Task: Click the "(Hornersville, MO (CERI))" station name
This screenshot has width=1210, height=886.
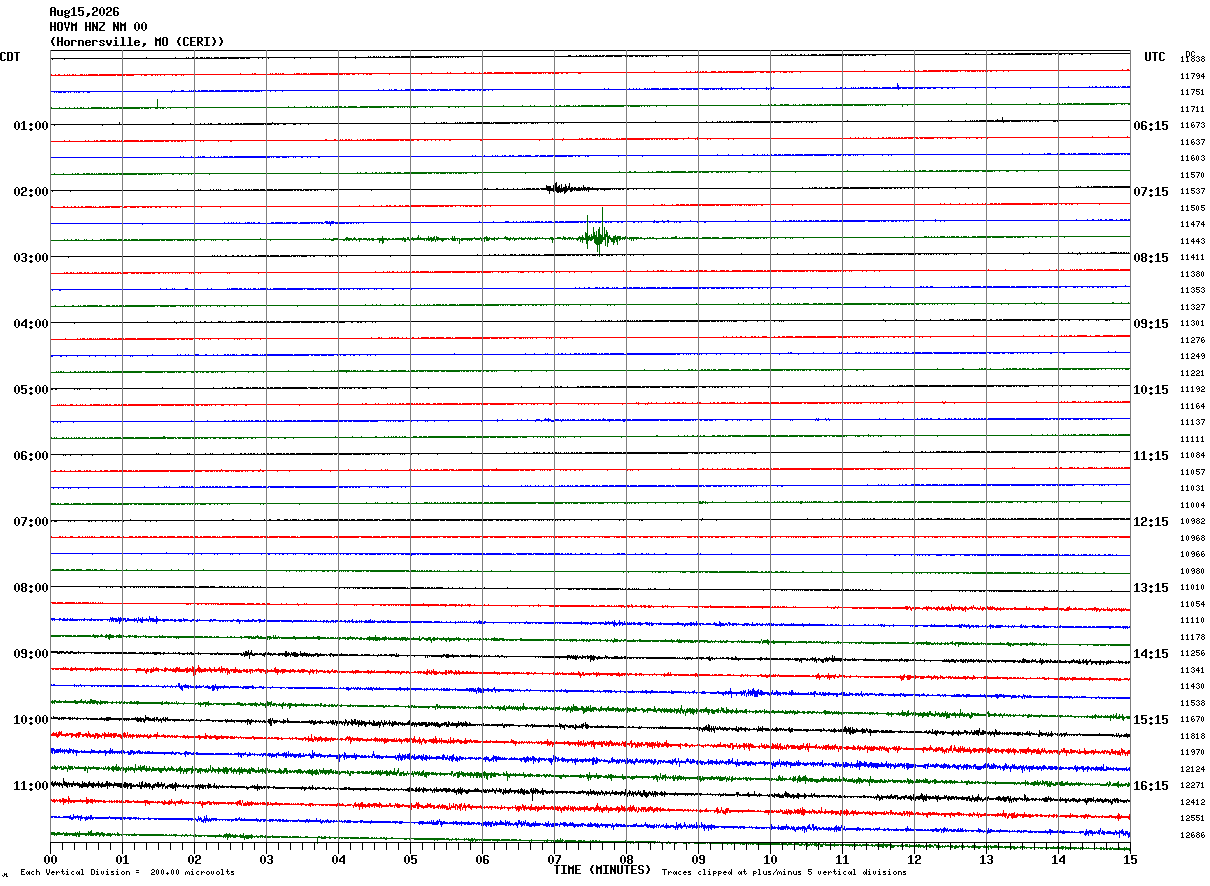Action: click(137, 42)
